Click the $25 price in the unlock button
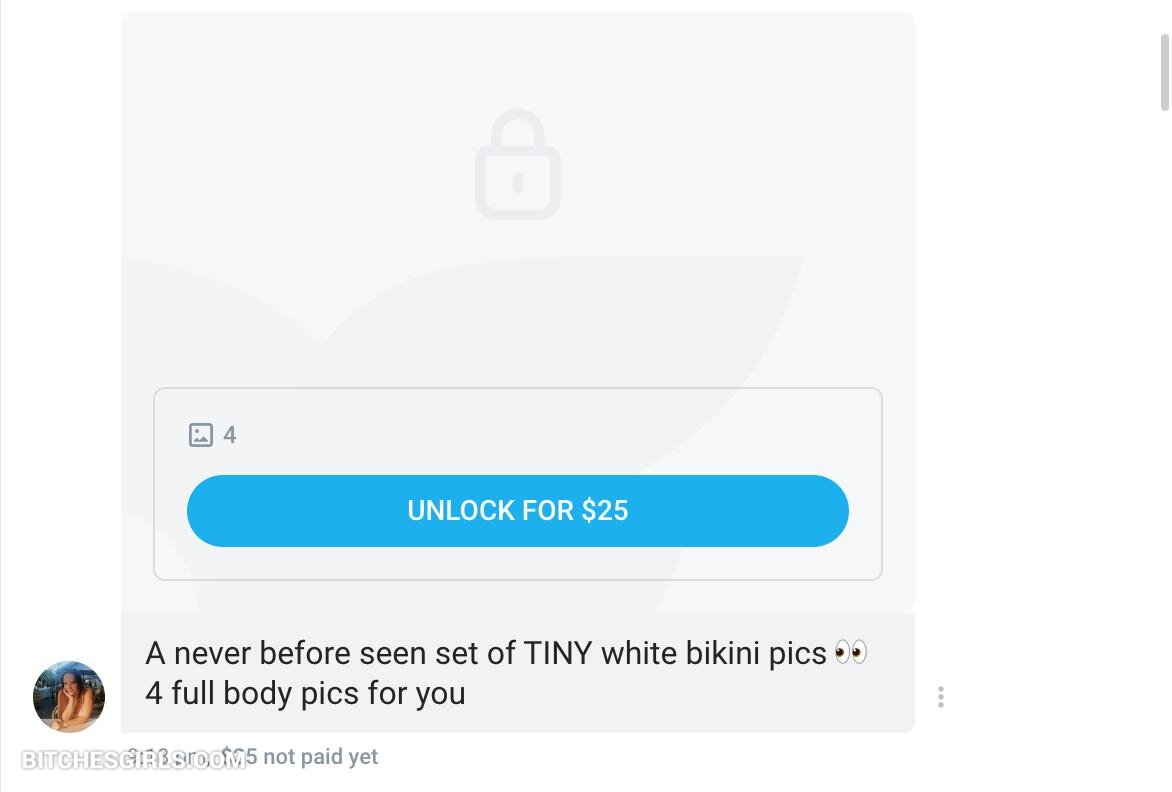 [x=605, y=511]
